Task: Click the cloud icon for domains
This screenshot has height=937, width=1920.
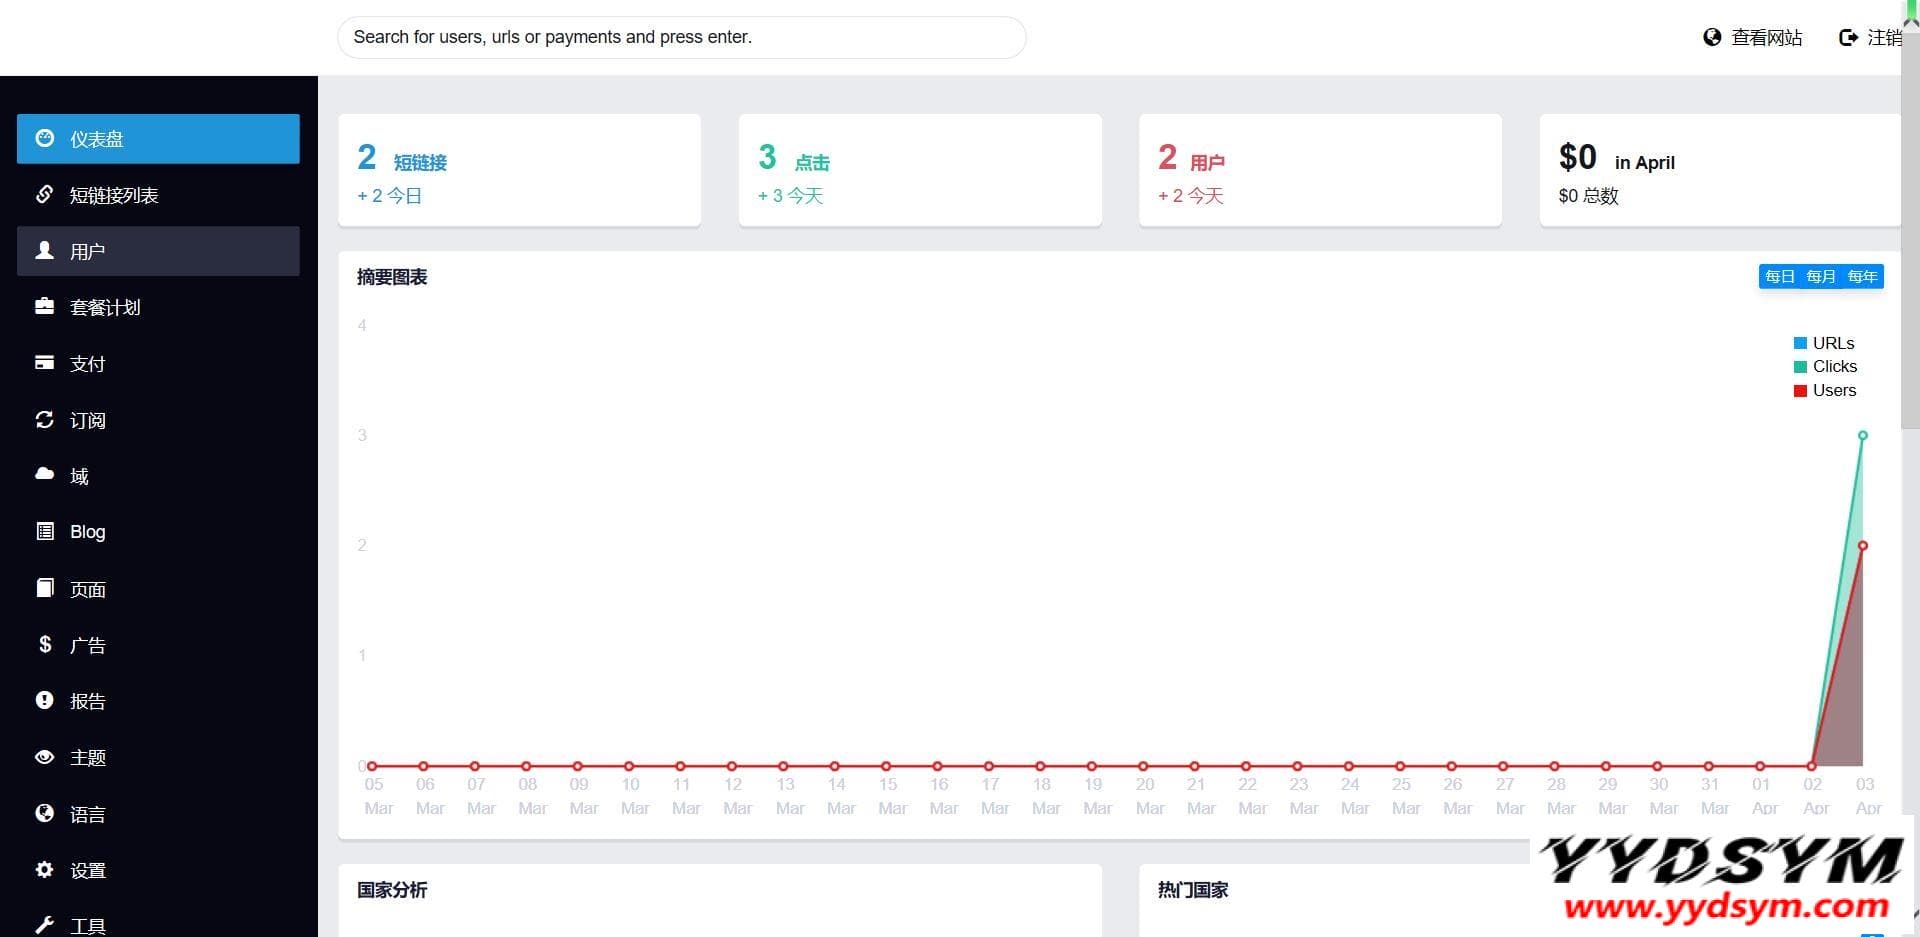Action: [x=44, y=474]
